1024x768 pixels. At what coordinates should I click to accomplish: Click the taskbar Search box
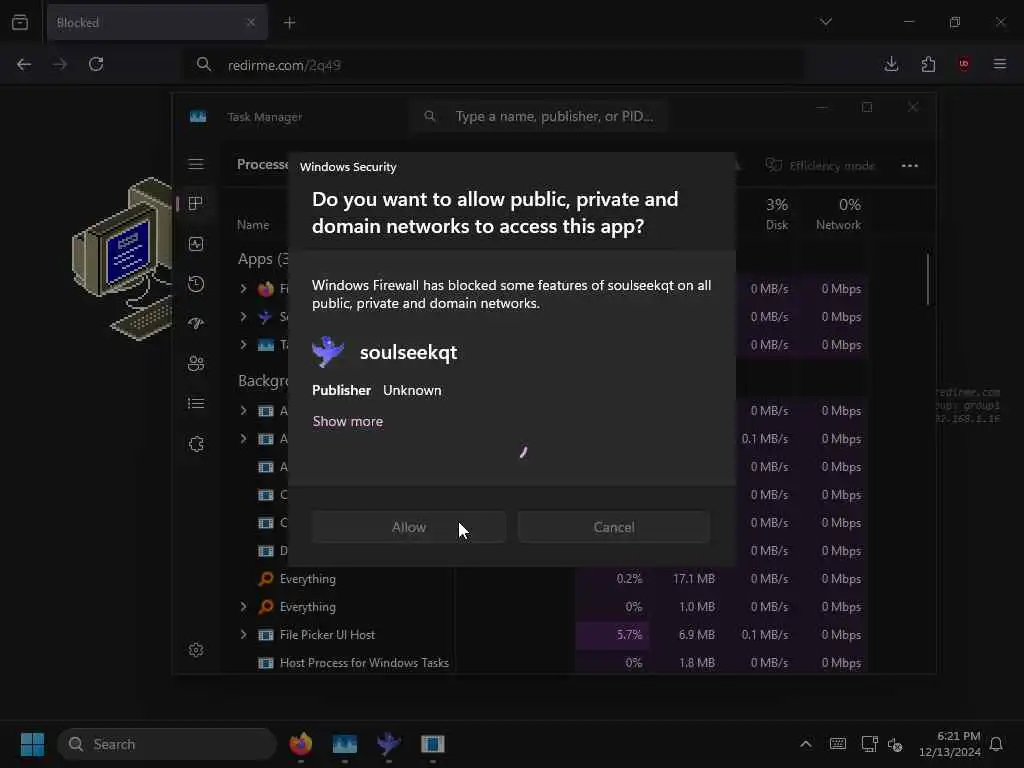pyautogui.click(x=167, y=744)
